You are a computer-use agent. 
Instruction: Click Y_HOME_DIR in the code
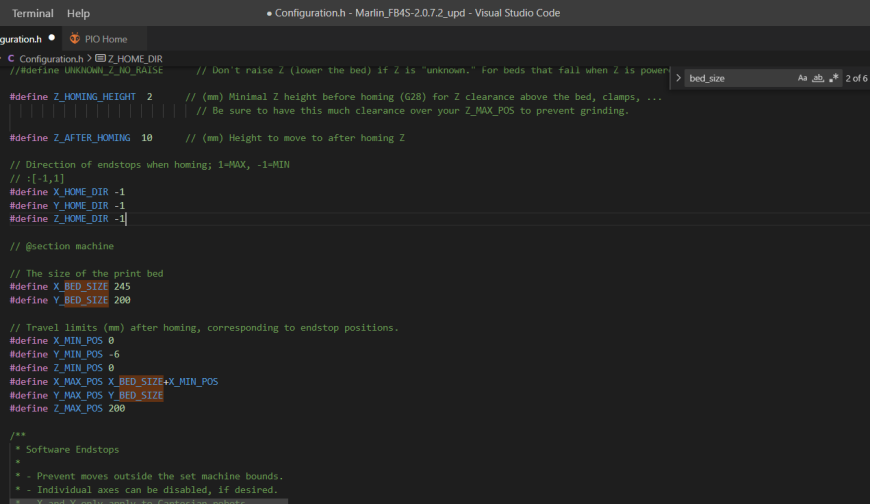(80, 205)
